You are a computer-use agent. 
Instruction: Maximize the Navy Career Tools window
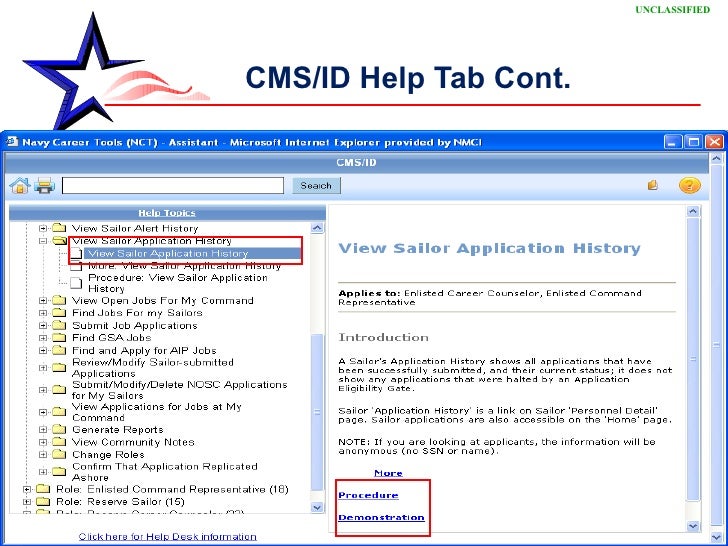(694, 142)
